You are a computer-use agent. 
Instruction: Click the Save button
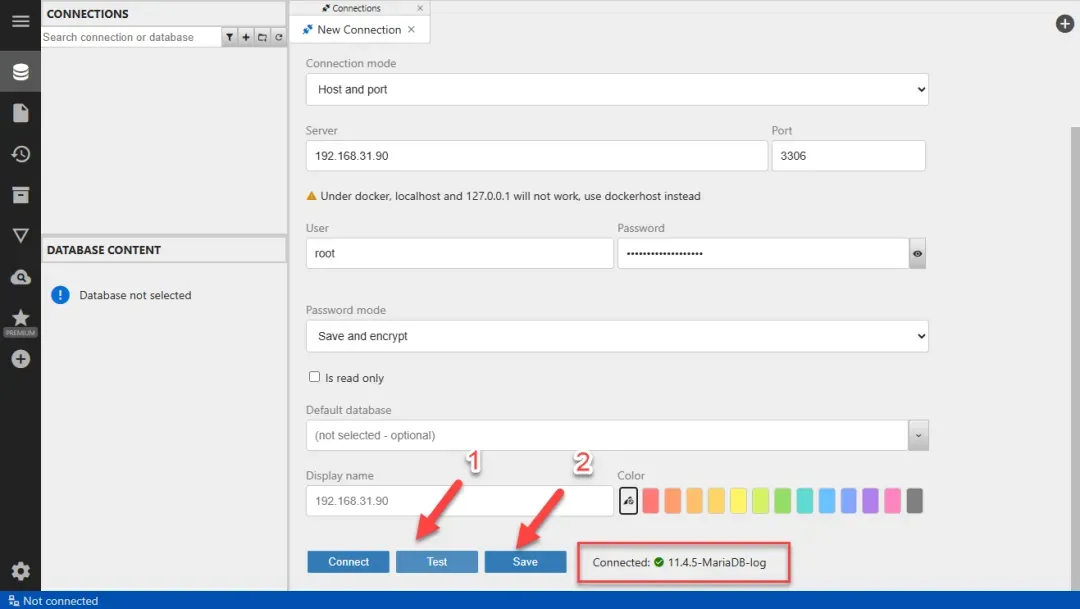pyautogui.click(x=525, y=562)
